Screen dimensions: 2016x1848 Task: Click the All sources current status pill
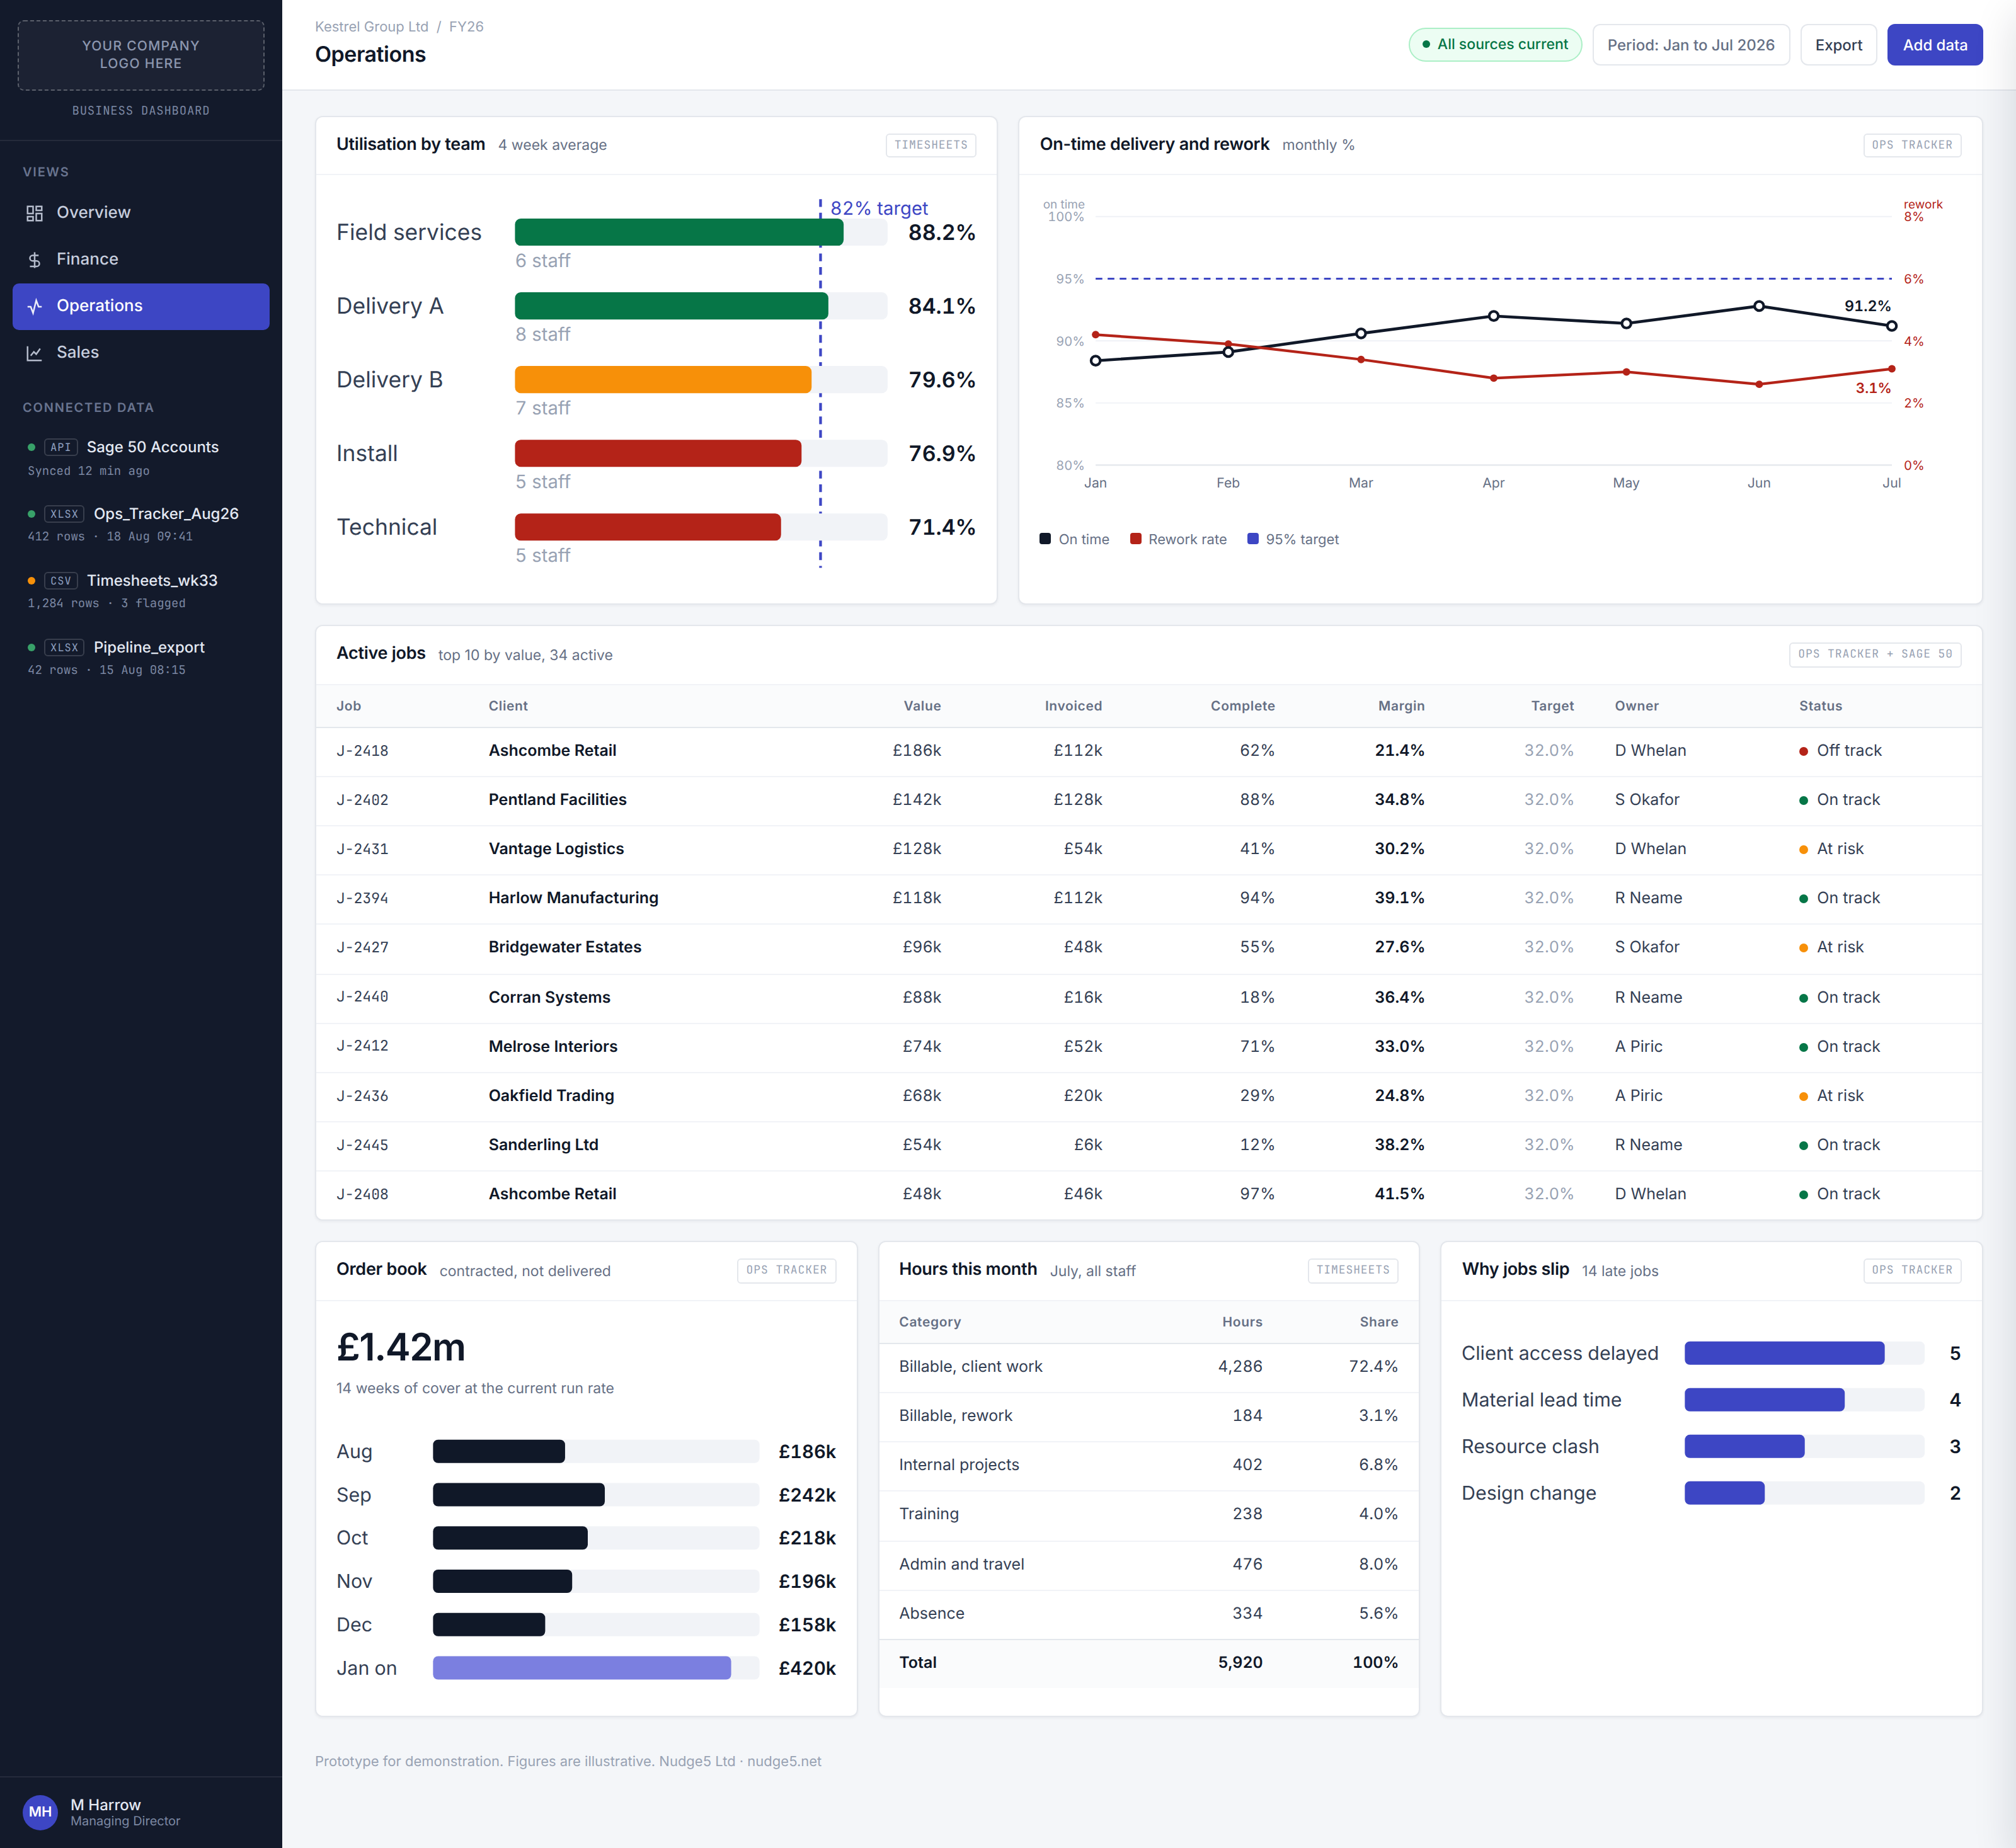pos(1495,44)
